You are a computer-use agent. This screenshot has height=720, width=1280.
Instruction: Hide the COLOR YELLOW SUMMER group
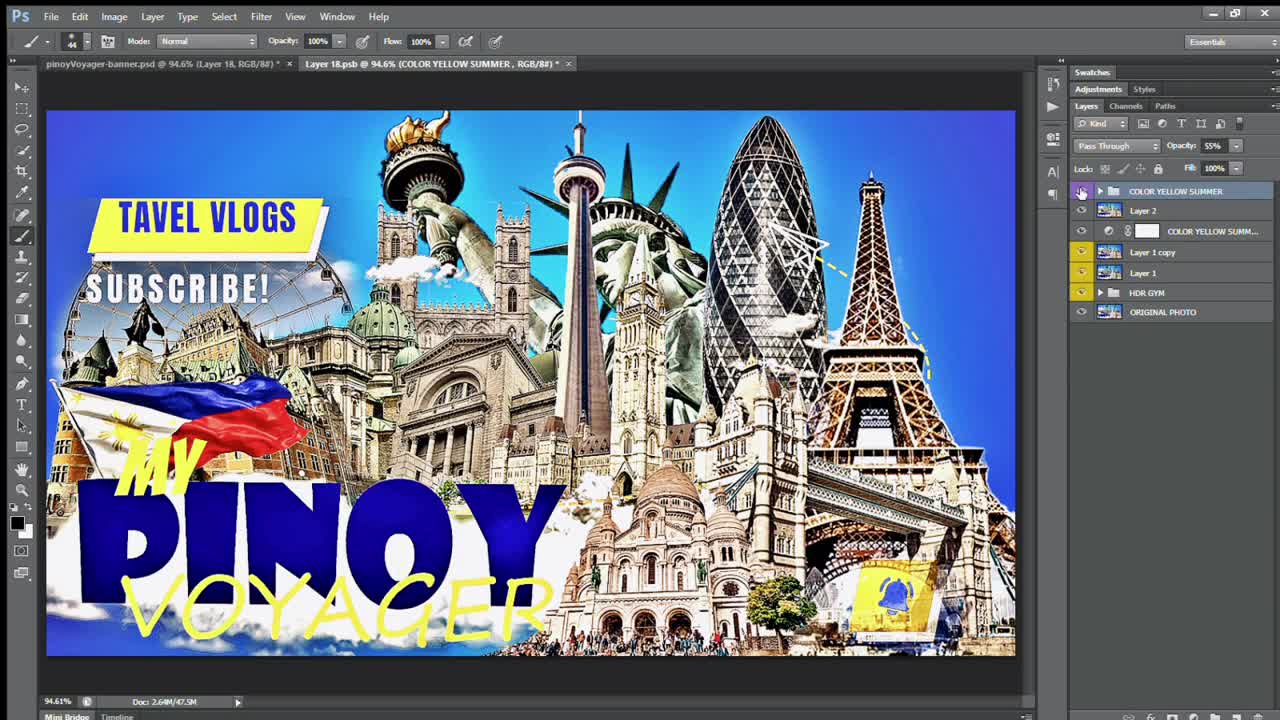1081,191
